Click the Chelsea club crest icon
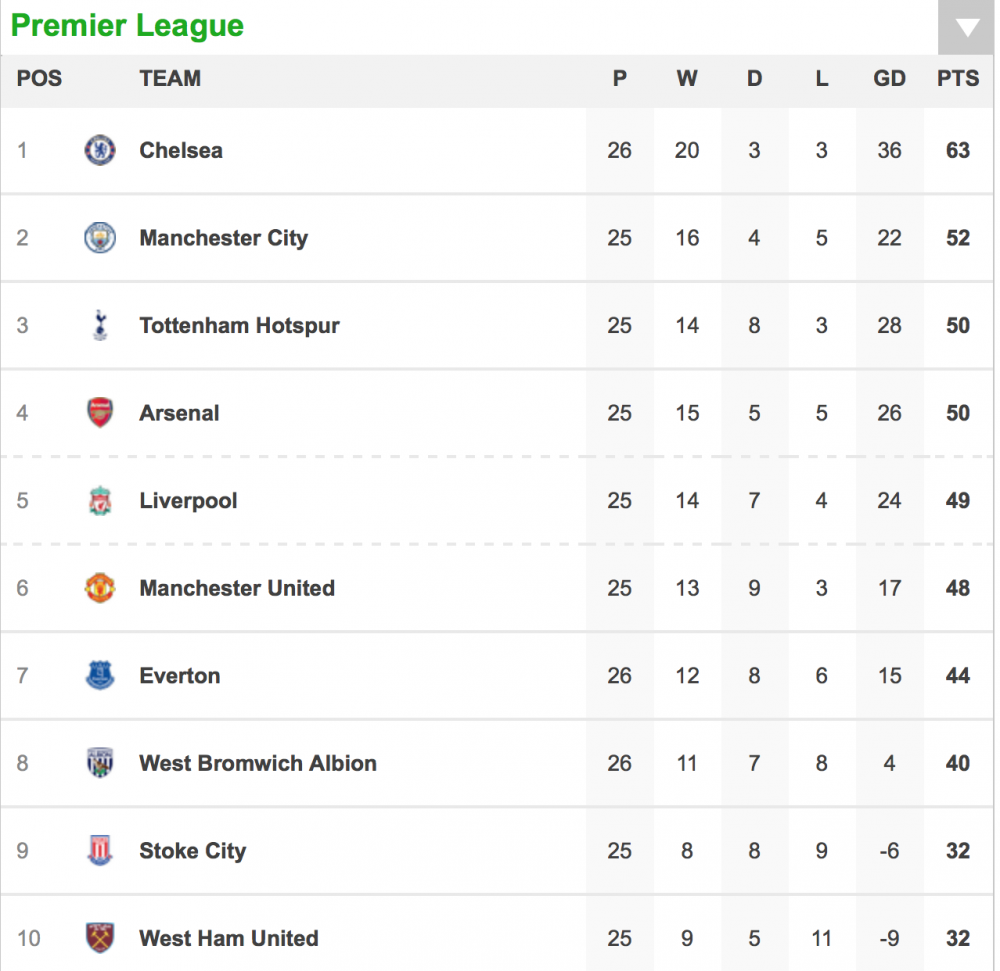The image size is (1000, 971). (x=100, y=151)
